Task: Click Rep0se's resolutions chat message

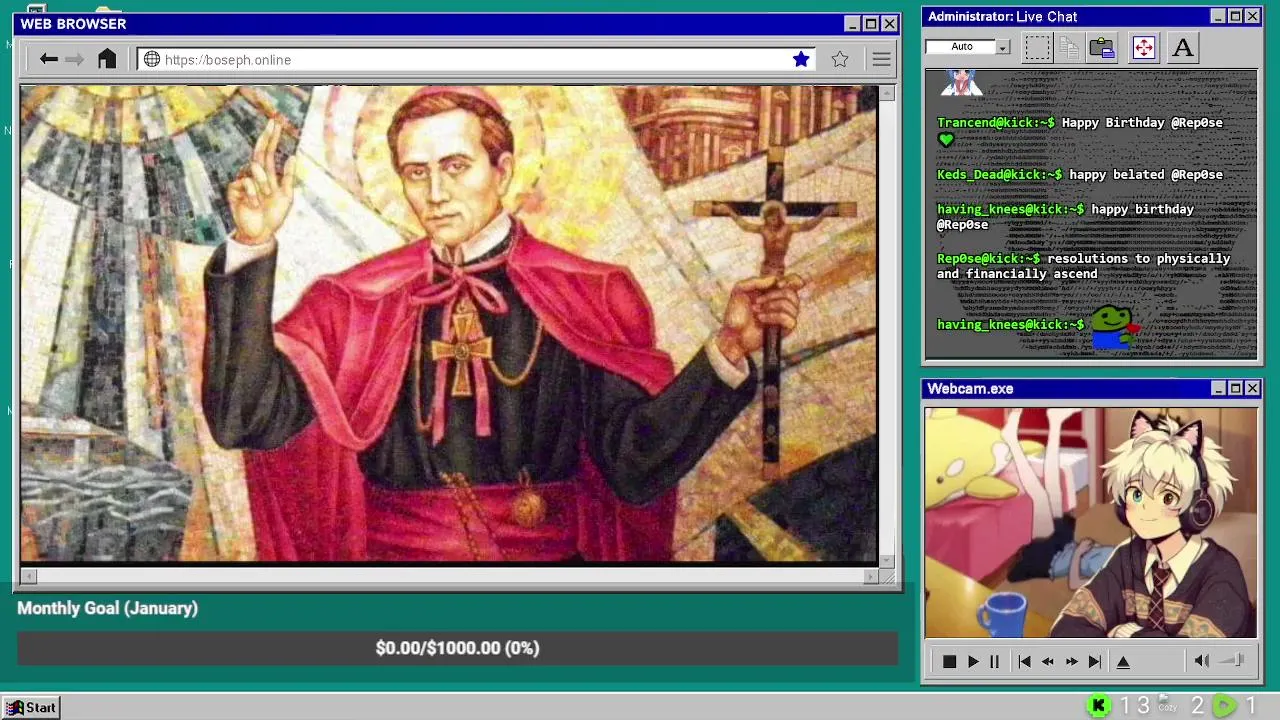Action: pyautogui.click(x=1084, y=266)
